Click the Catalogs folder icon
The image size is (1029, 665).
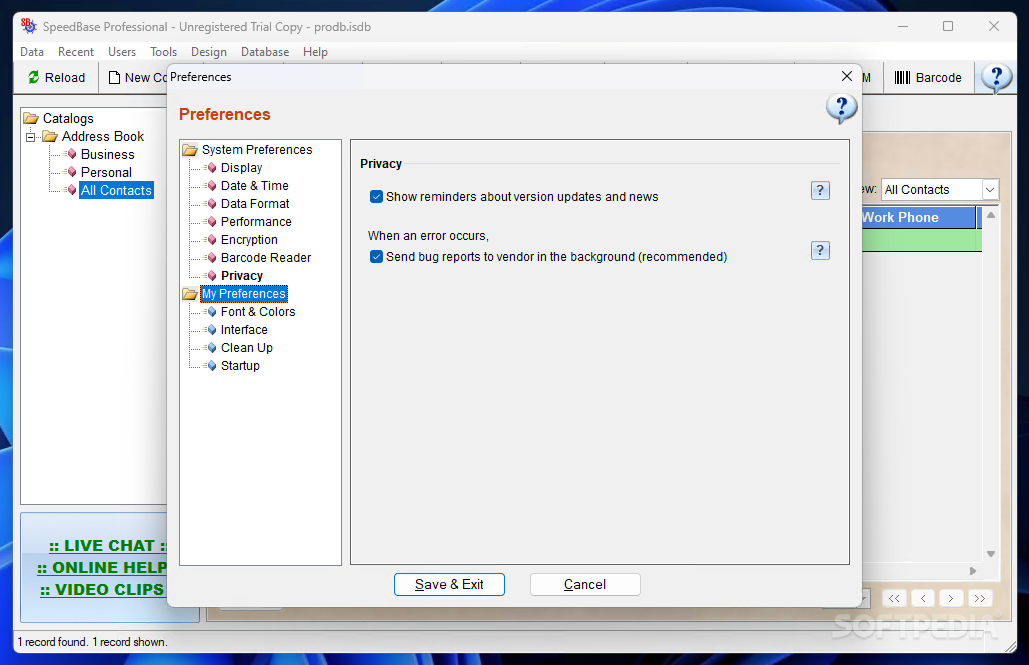[x=31, y=118]
